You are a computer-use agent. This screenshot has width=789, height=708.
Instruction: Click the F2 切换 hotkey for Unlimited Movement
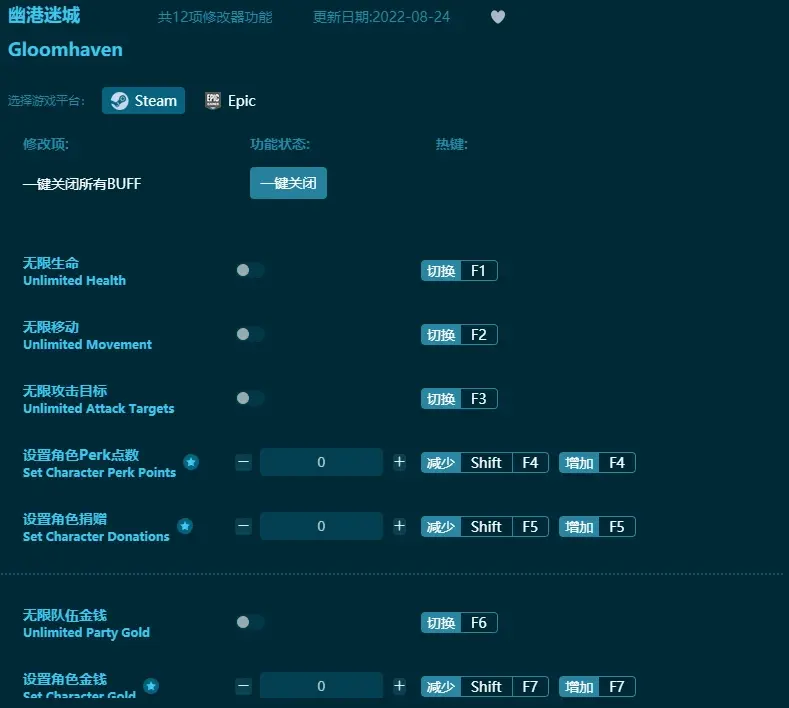tap(459, 335)
